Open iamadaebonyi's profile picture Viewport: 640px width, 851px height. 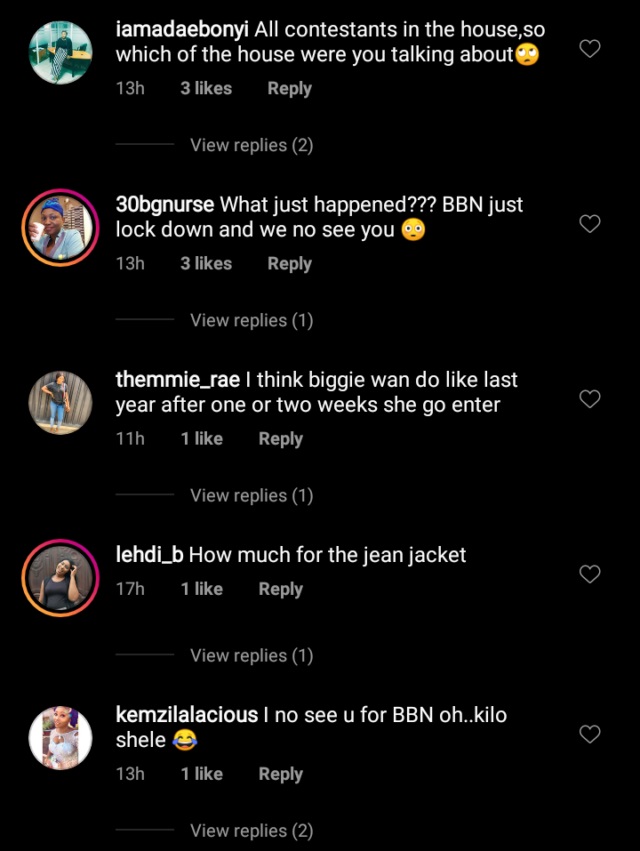pos(59,51)
